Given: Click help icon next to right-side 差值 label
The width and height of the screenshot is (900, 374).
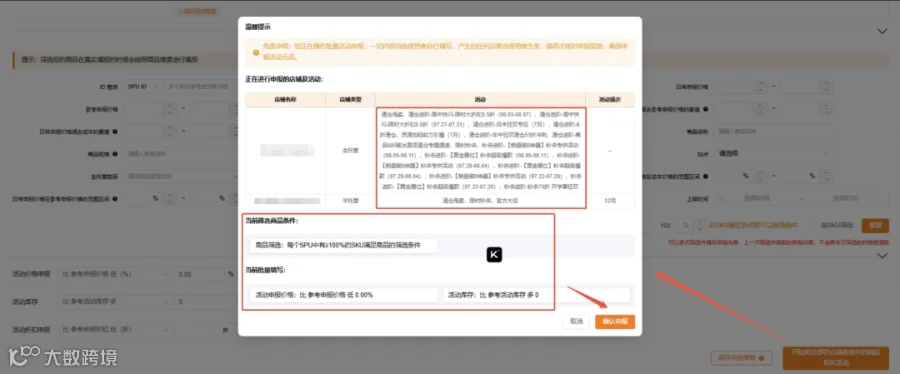Looking at the screenshot, I should point(705,109).
